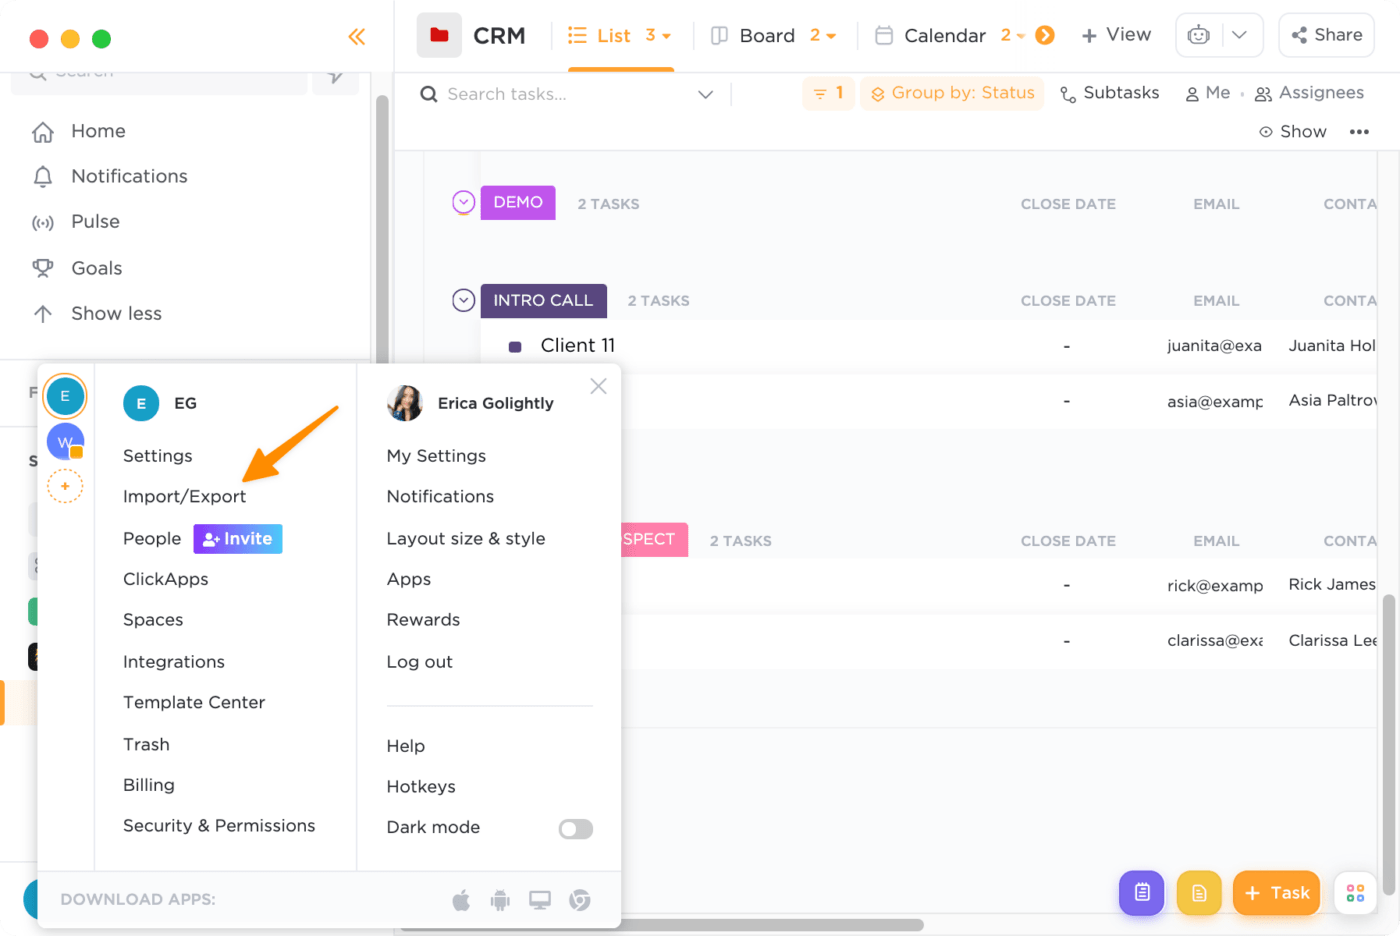Viewport: 1400px width, 936px height.
Task: Toggle Dark mode switch
Action: [x=576, y=829]
